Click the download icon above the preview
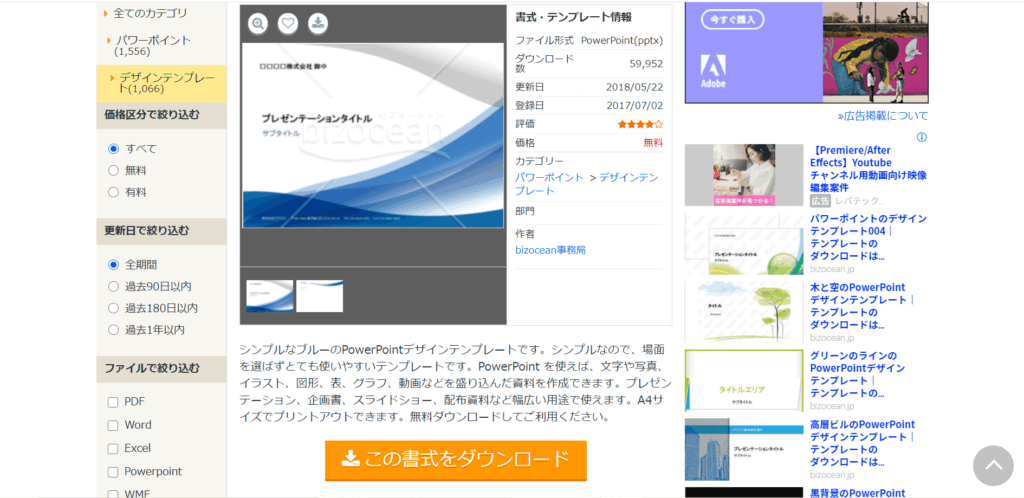The height and width of the screenshot is (498, 1024). point(317,24)
